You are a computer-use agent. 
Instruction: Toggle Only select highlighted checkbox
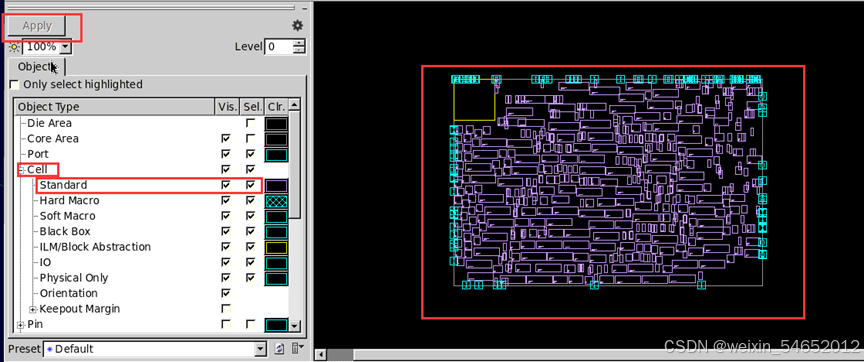click(14, 85)
